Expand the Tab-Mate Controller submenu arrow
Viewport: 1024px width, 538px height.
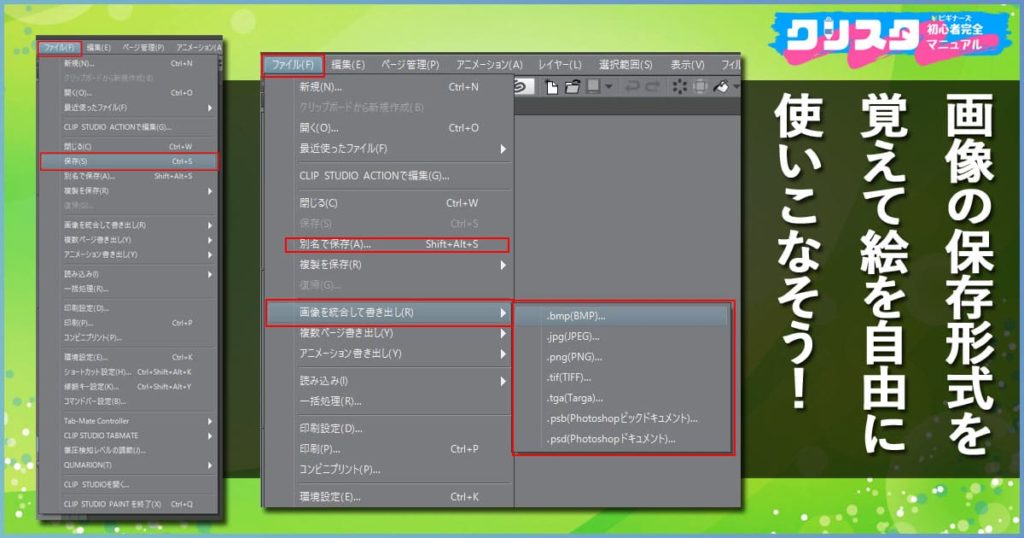pyautogui.click(x=210, y=421)
